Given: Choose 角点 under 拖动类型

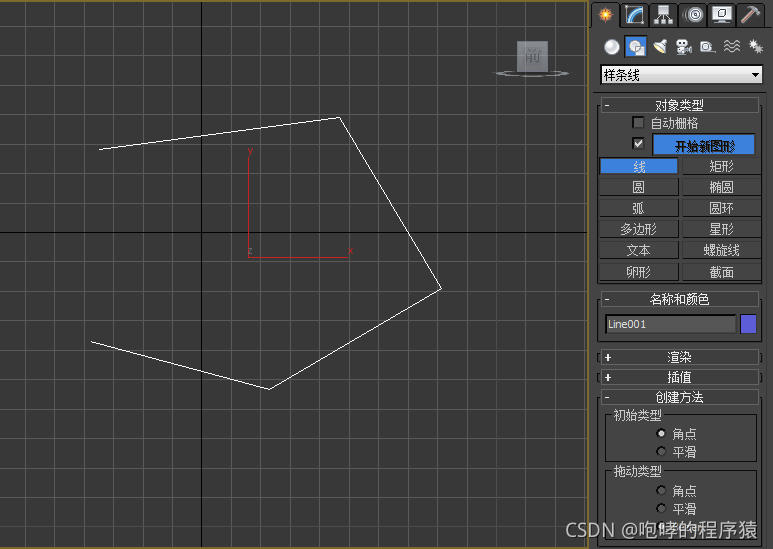Looking at the screenshot, I should [x=661, y=491].
